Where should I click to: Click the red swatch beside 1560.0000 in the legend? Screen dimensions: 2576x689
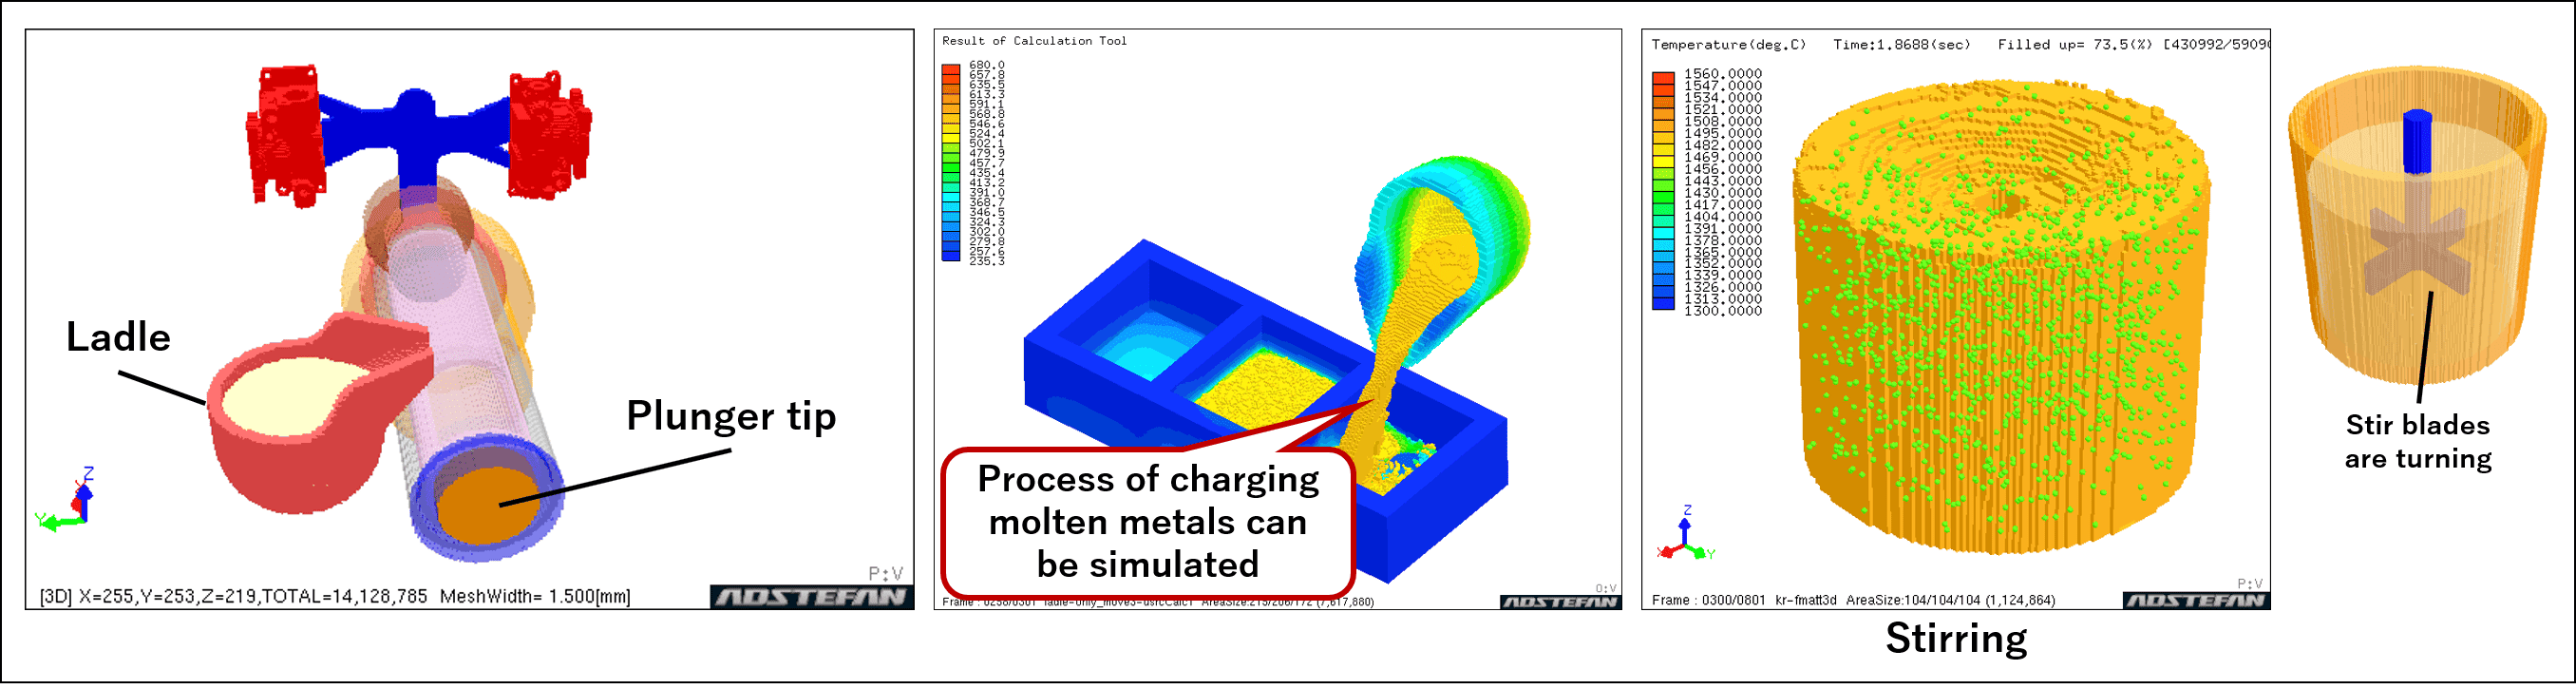[x=1663, y=76]
